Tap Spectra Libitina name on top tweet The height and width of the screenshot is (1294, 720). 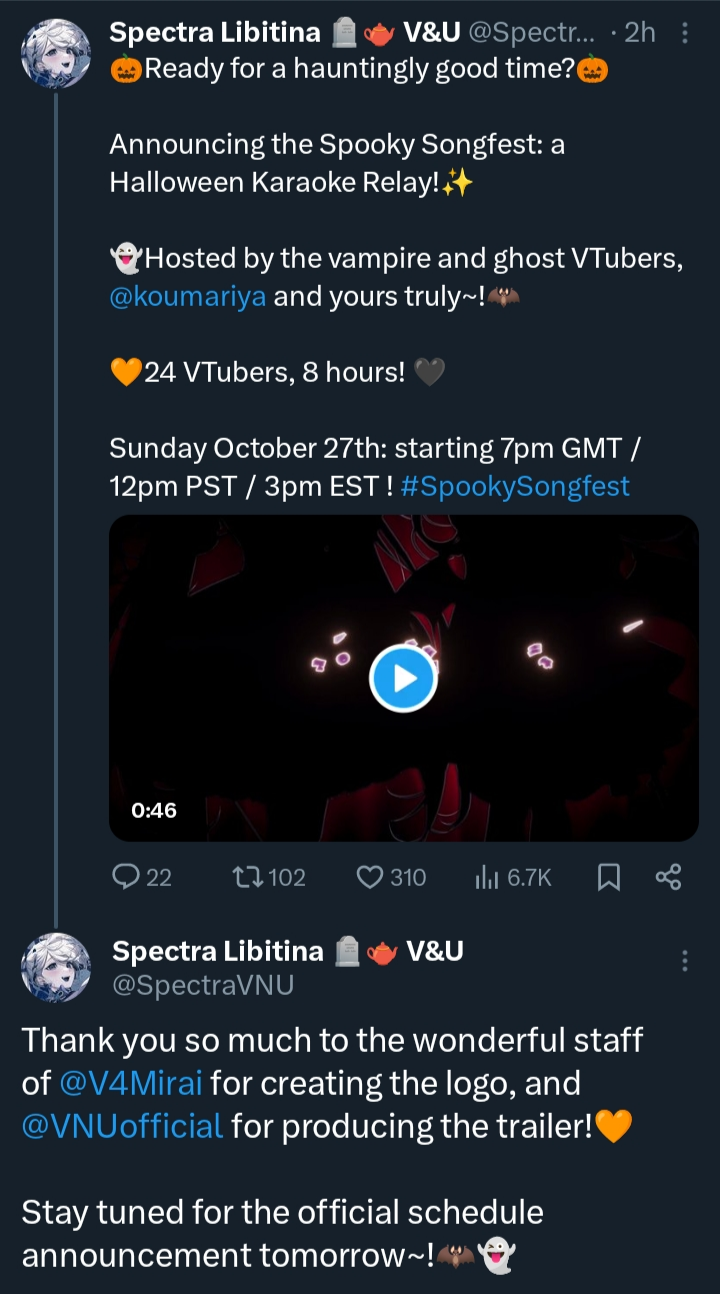point(215,33)
